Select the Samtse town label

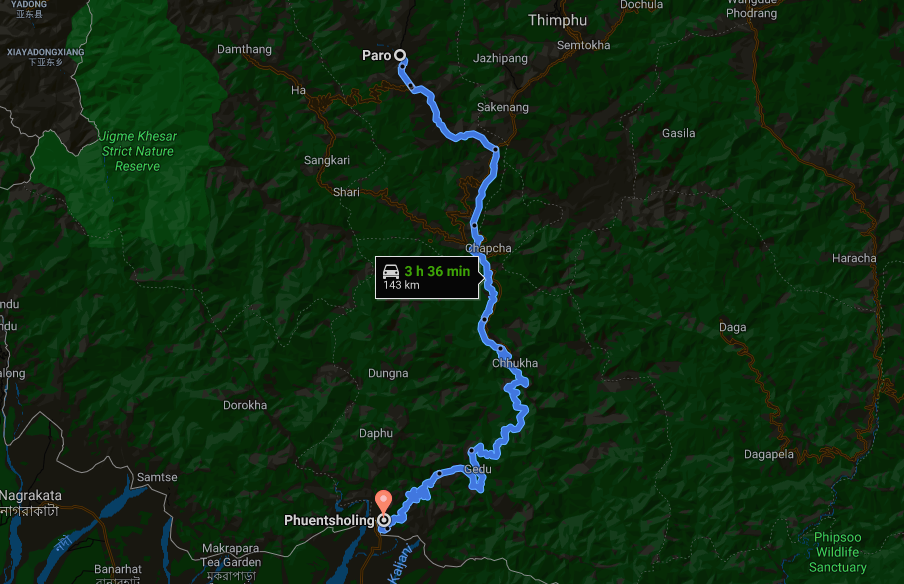pyautogui.click(x=157, y=477)
